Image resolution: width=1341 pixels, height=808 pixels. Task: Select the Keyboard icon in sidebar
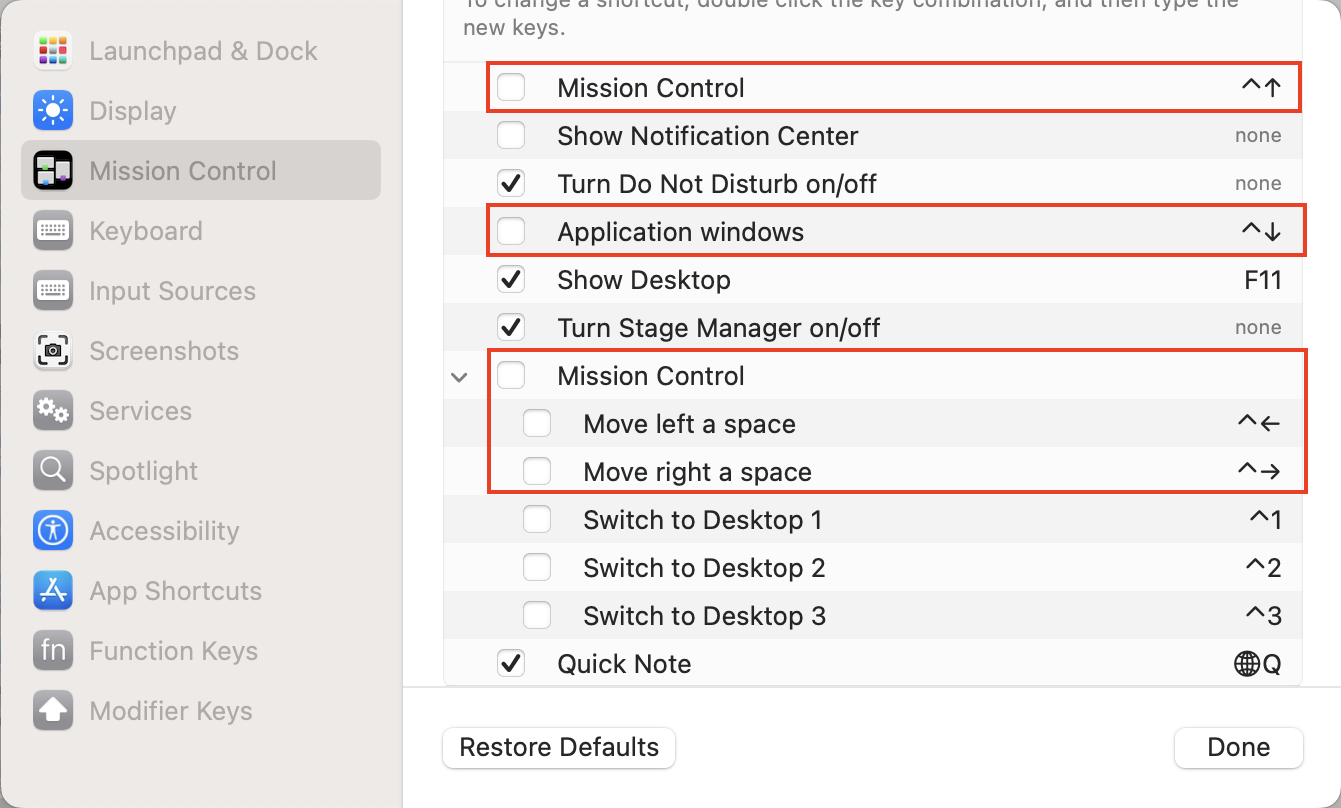click(52, 231)
